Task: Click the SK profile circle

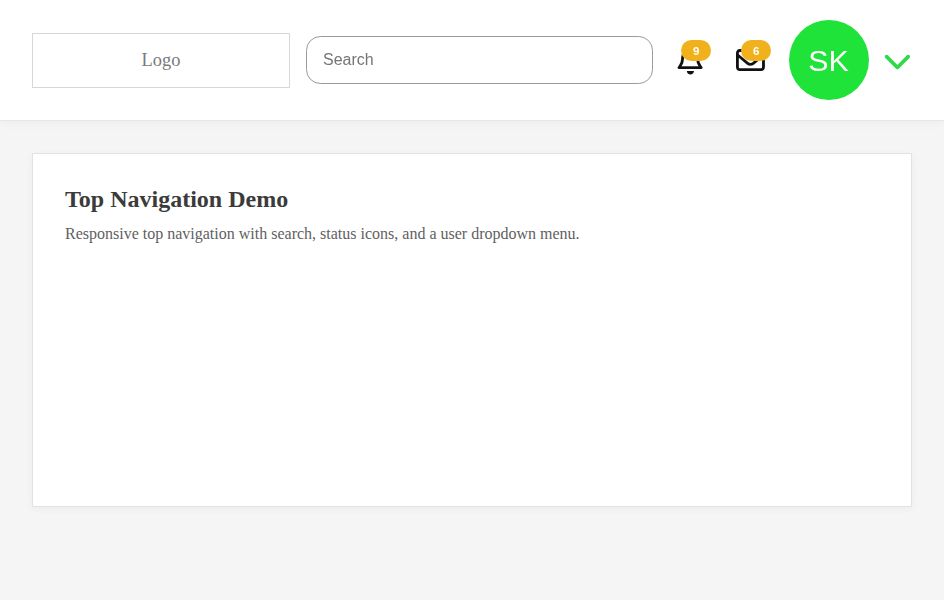Action: pyautogui.click(x=828, y=60)
